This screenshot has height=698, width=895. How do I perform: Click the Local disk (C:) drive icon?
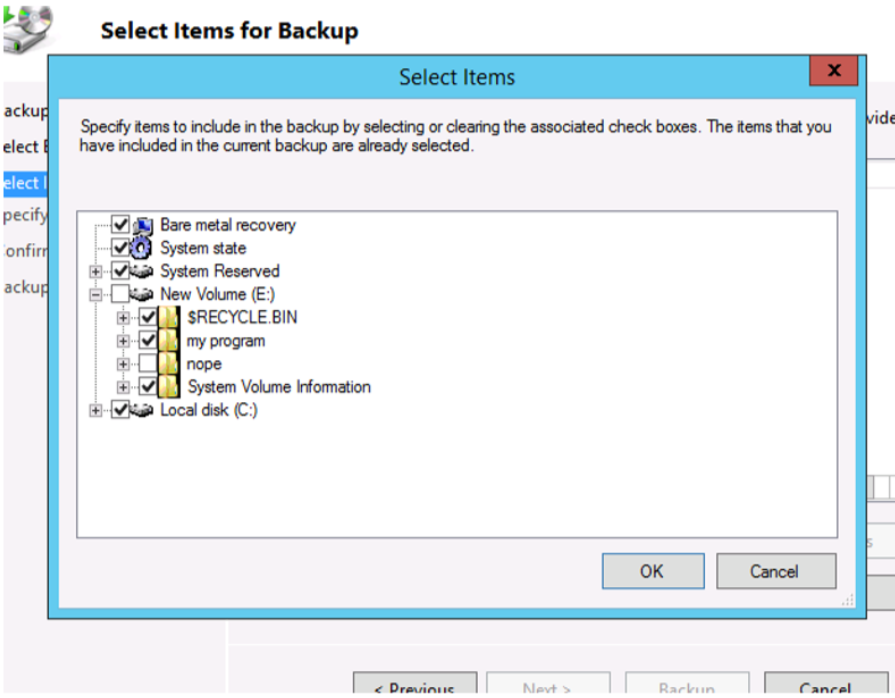click(x=143, y=410)
